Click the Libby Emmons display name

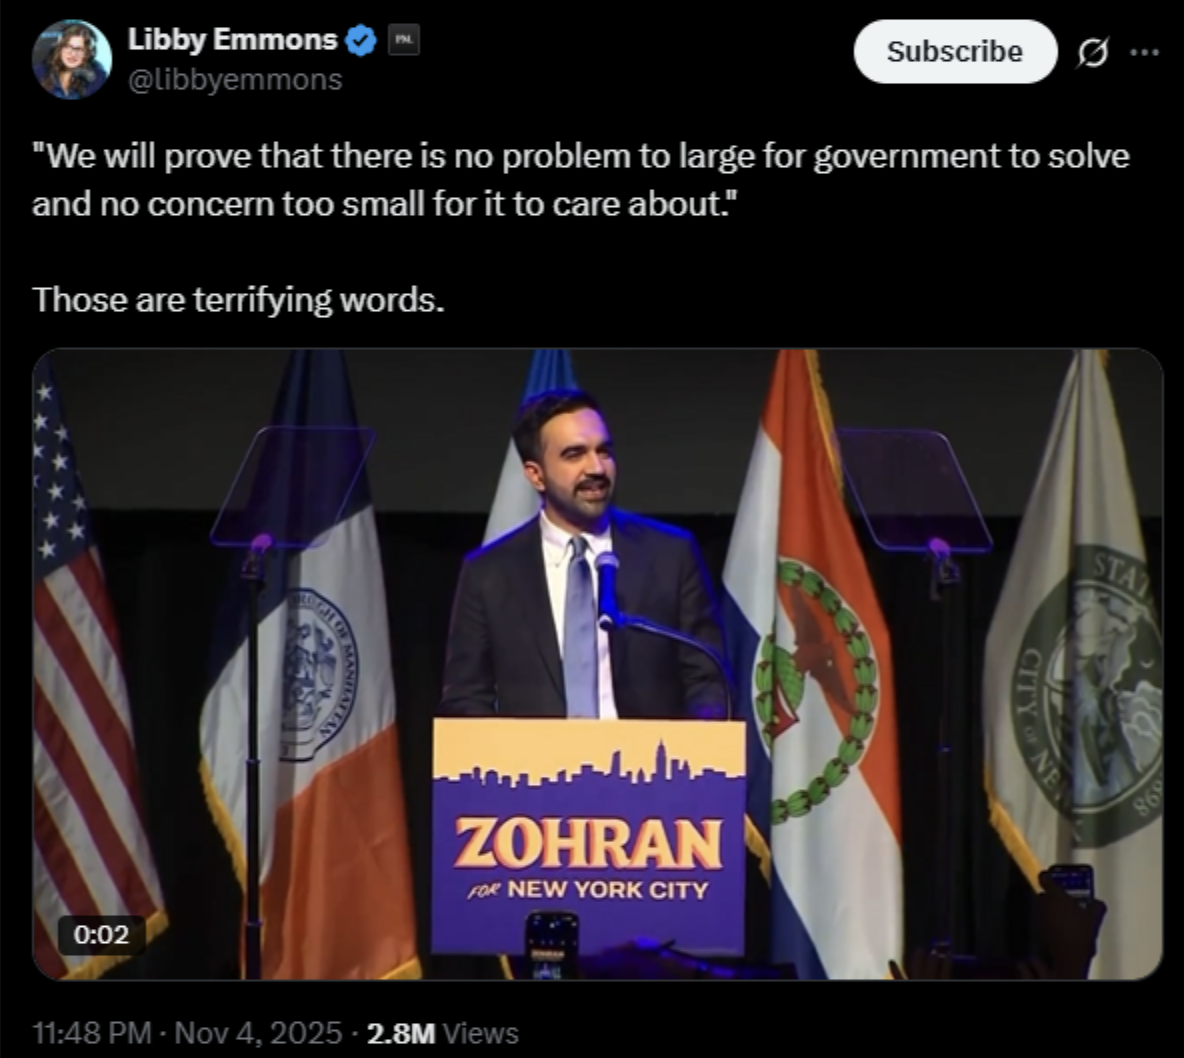[x=232, y=40]
